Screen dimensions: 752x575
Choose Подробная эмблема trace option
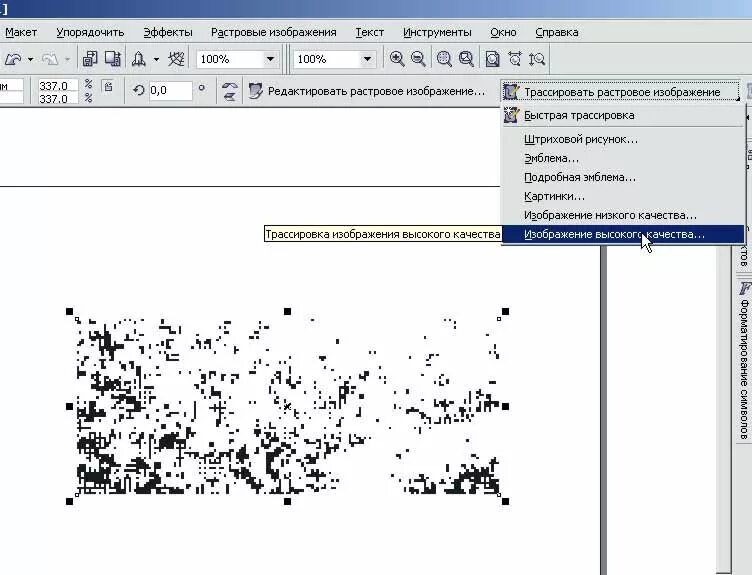point(623,177)
